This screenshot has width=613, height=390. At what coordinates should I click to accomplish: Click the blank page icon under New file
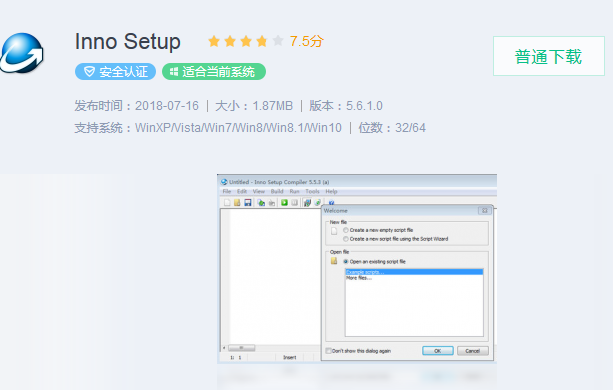click(334, 231)
